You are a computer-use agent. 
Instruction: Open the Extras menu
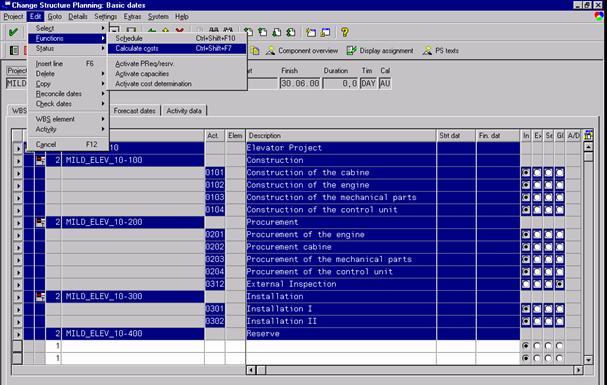pyautogui.click(x=132, y=17)
